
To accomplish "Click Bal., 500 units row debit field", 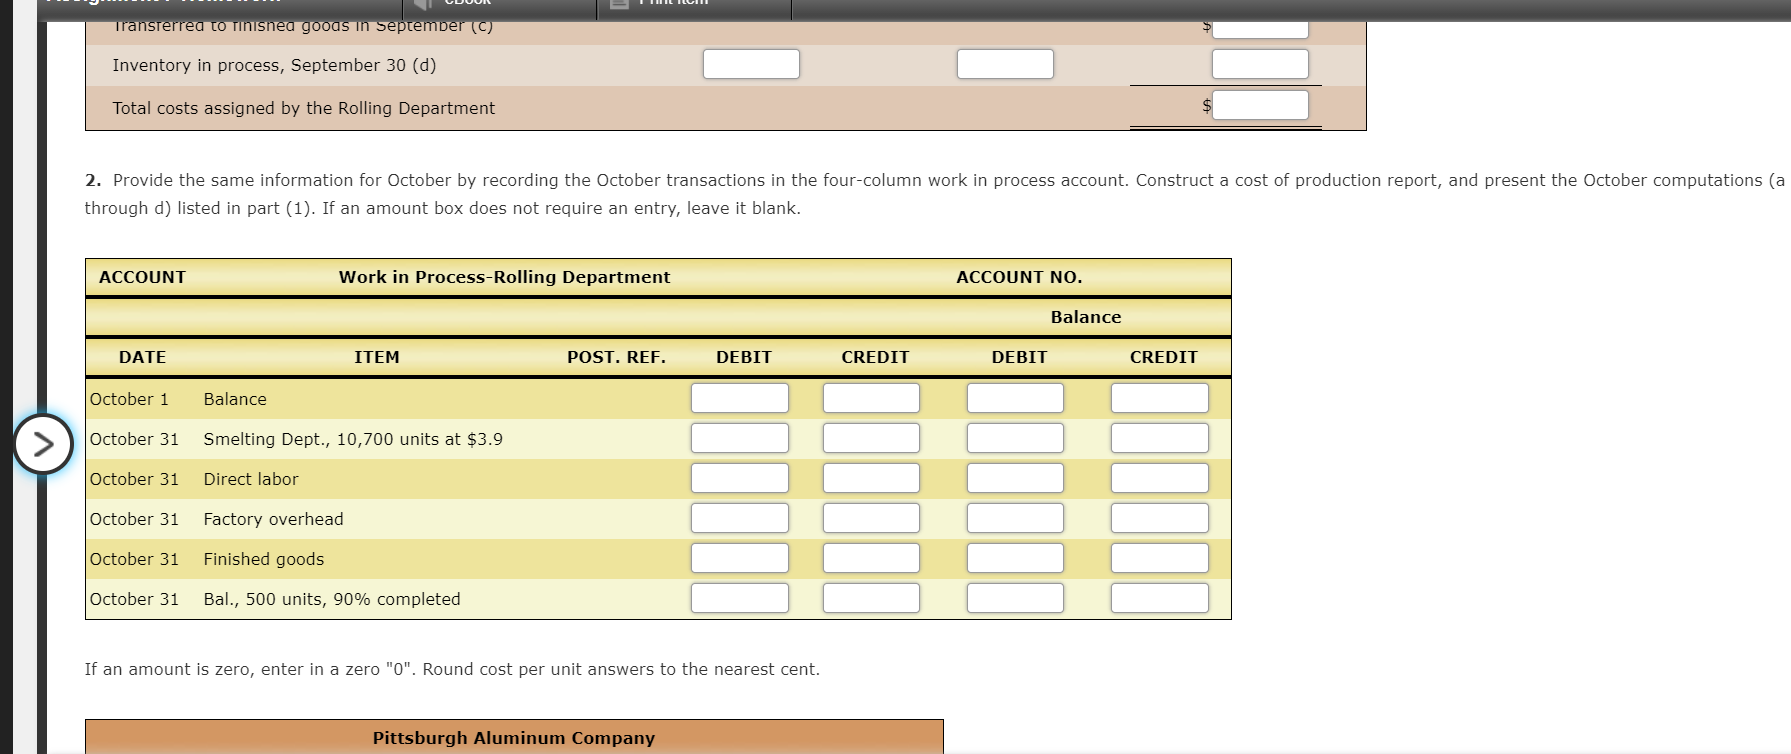I will tap(740, 598).
